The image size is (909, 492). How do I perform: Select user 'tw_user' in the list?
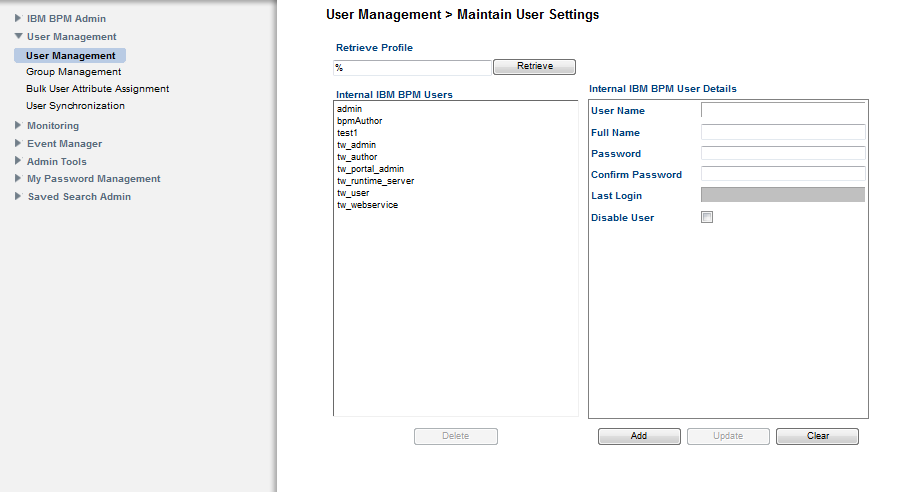(352, 193)
